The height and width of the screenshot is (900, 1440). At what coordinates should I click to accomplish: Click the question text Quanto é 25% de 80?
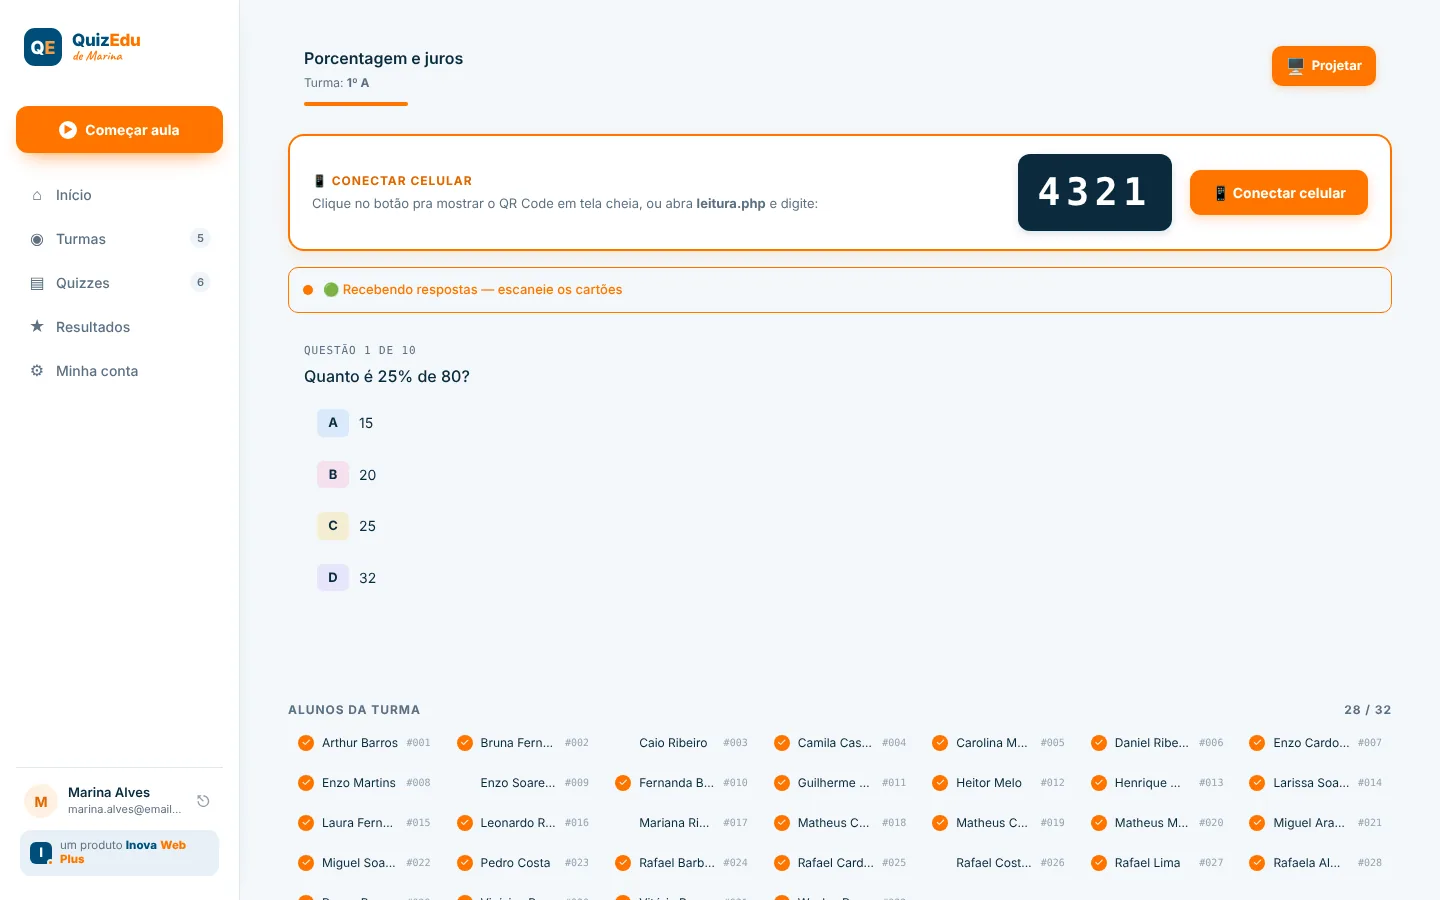coord(387,377)
